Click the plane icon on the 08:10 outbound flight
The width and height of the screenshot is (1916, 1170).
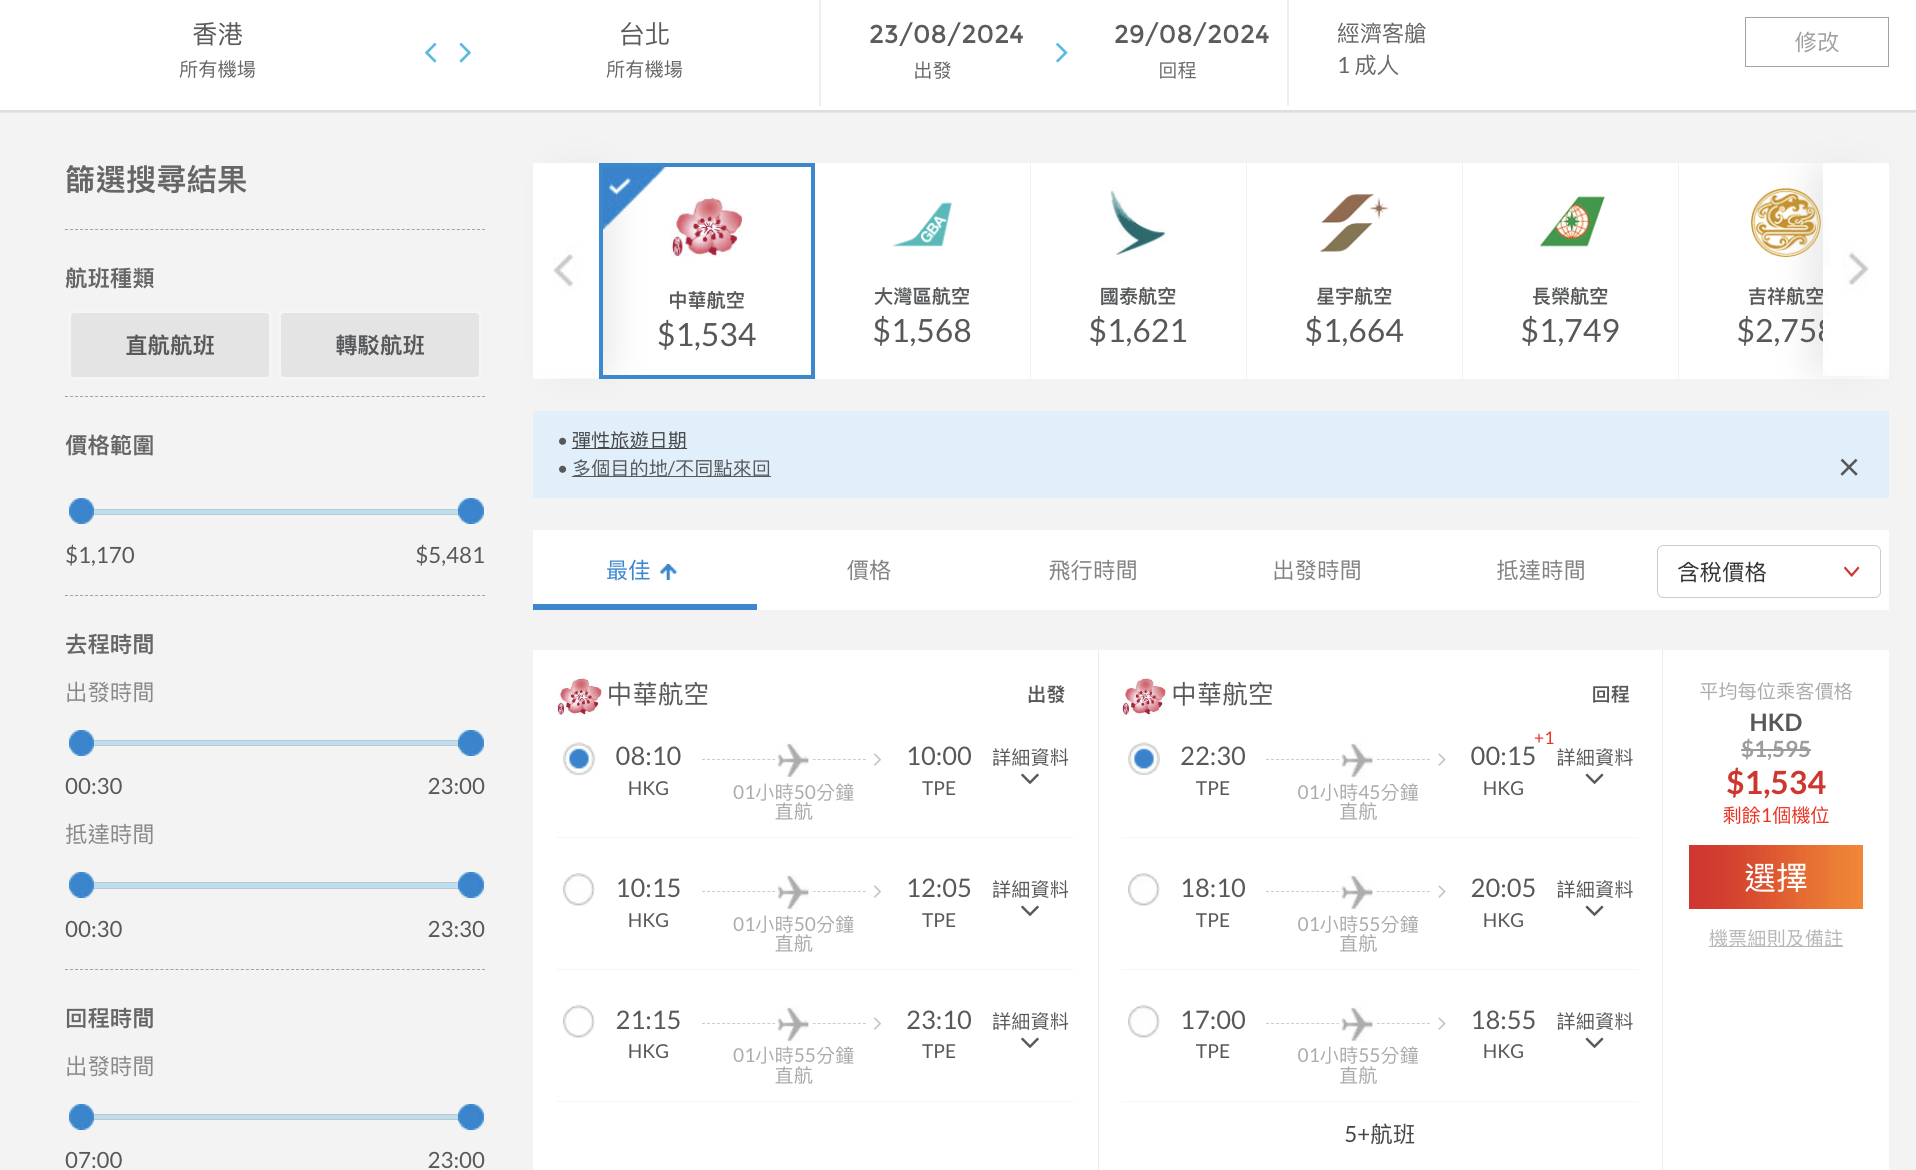792,760
